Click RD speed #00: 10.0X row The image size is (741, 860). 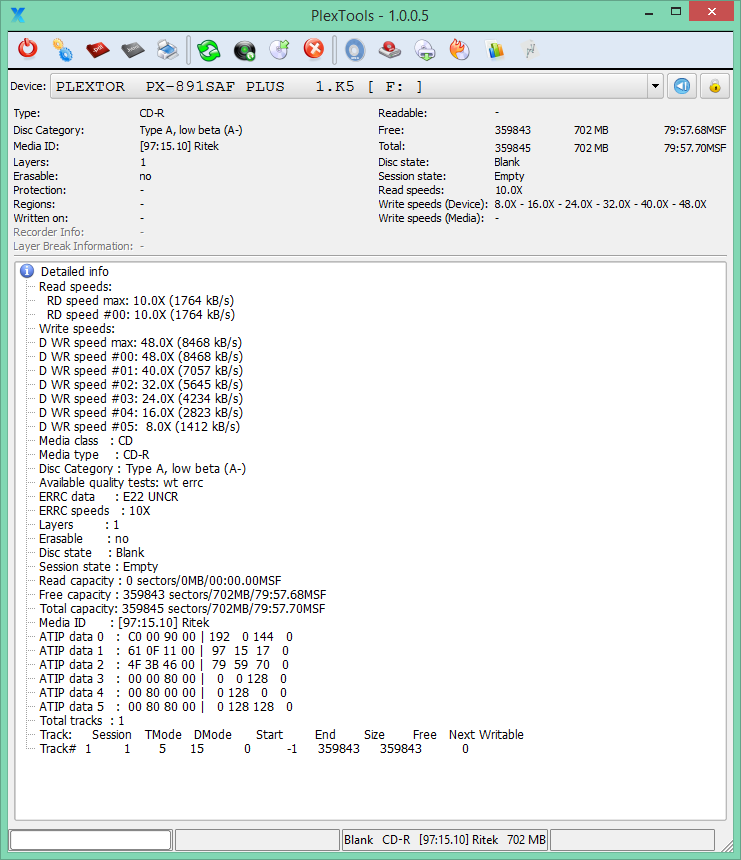pos(141,315)
